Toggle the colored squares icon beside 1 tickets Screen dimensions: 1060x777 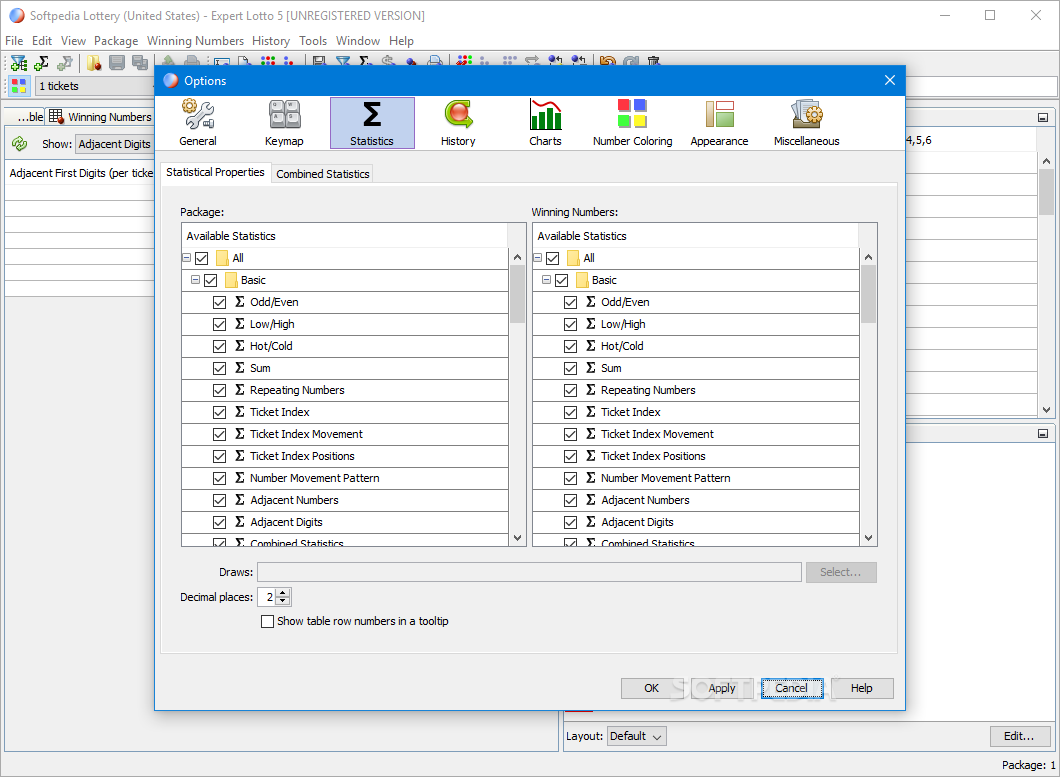[x=19, y=86]
